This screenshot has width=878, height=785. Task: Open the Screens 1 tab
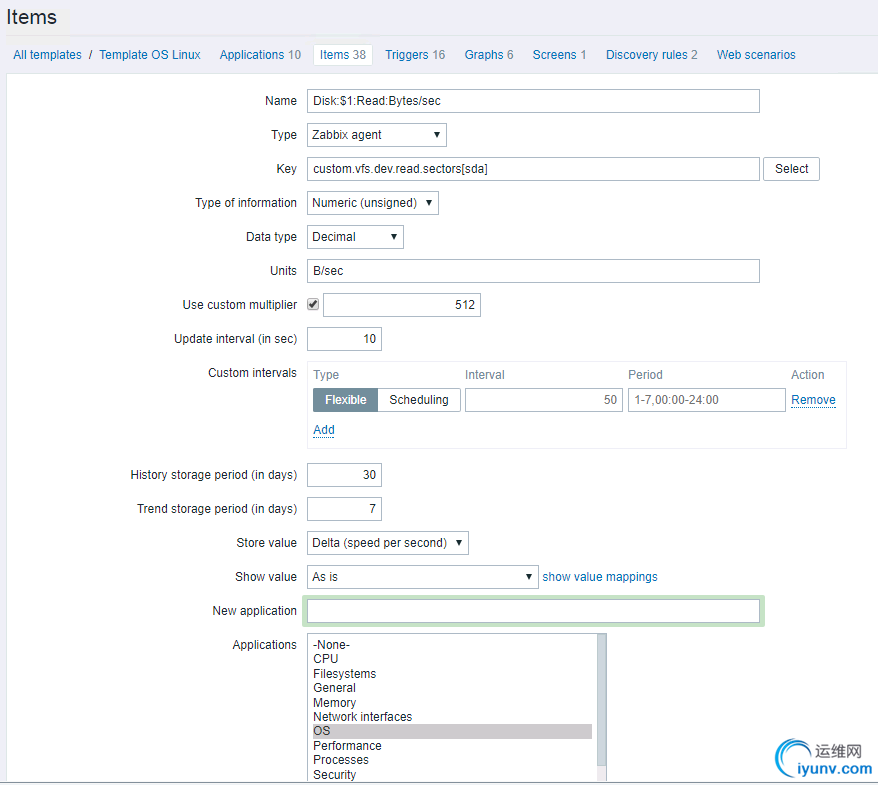point(559,55)
